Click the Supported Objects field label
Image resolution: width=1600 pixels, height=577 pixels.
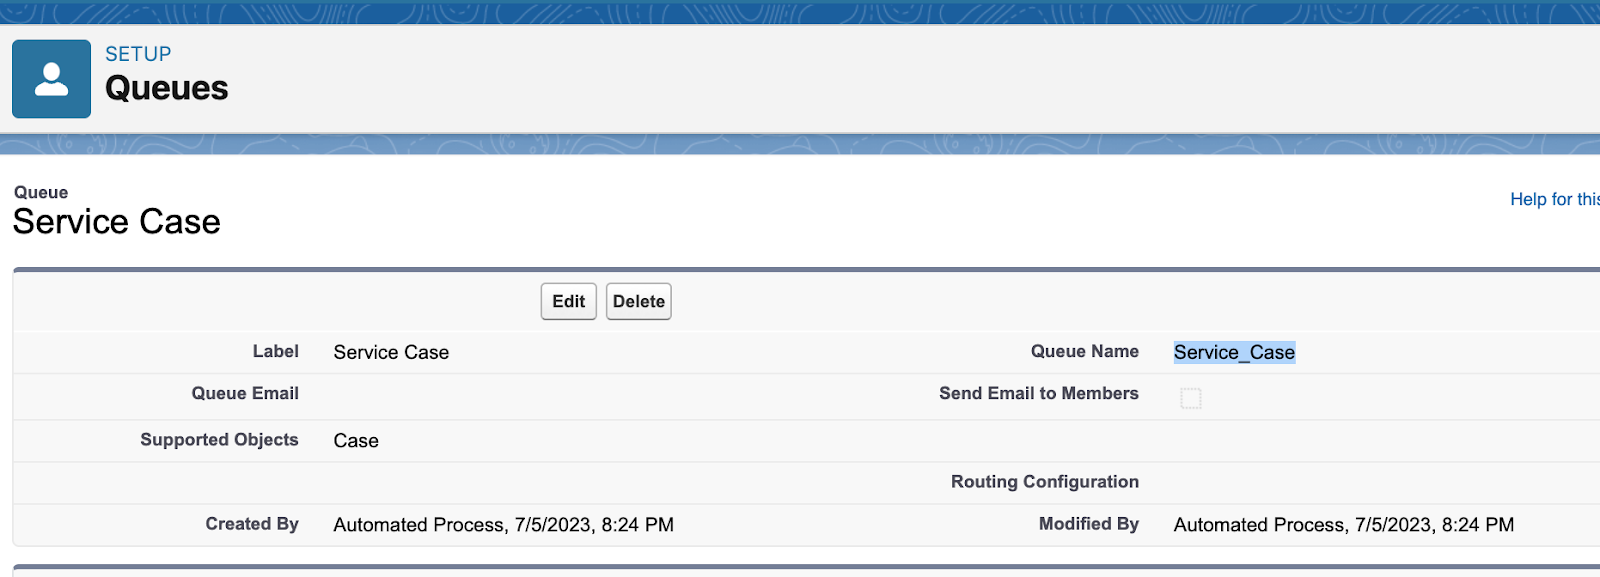click(x=219, y=440)
